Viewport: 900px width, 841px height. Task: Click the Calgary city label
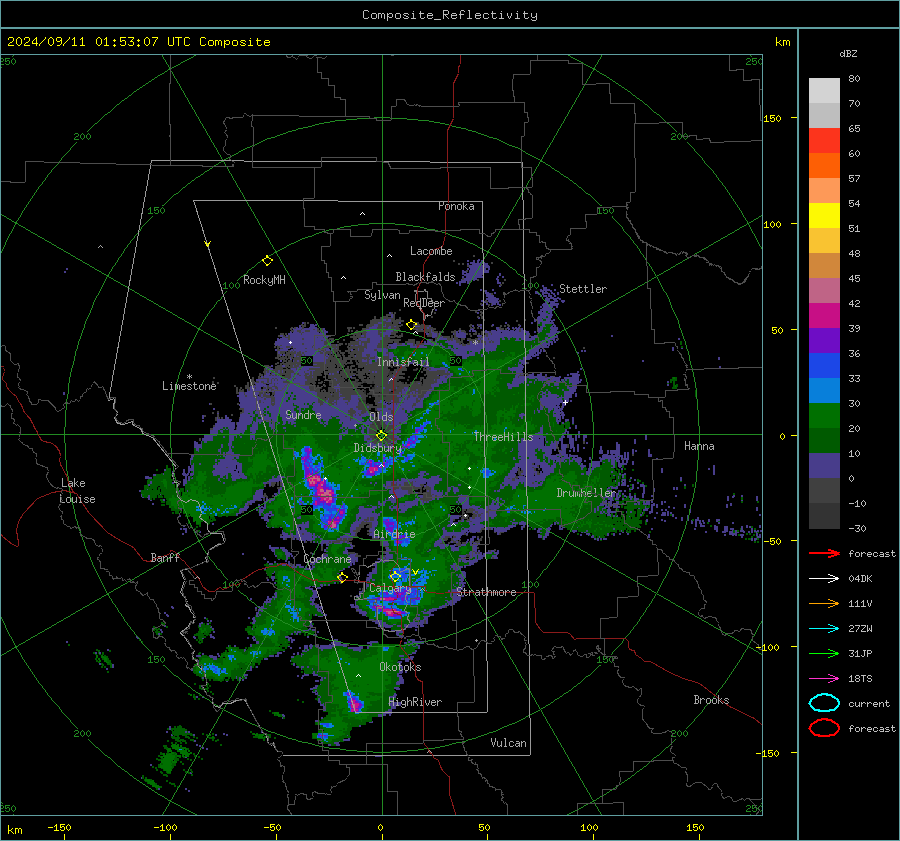click(x=390, y=588)
